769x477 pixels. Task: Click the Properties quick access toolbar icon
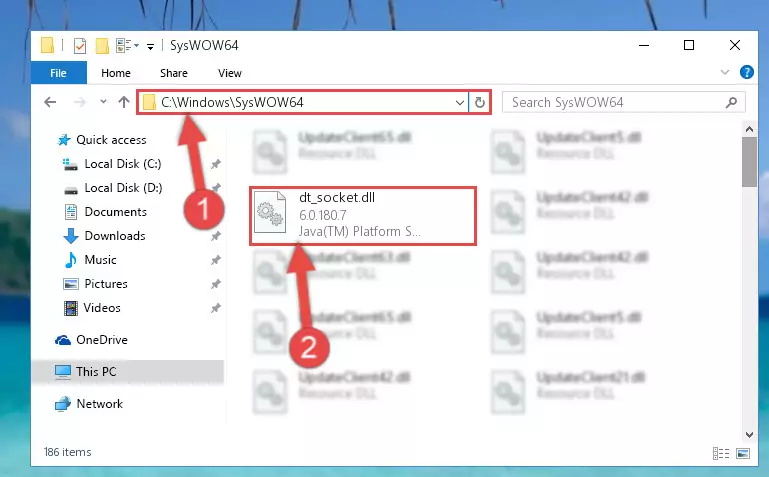(79, 46)
